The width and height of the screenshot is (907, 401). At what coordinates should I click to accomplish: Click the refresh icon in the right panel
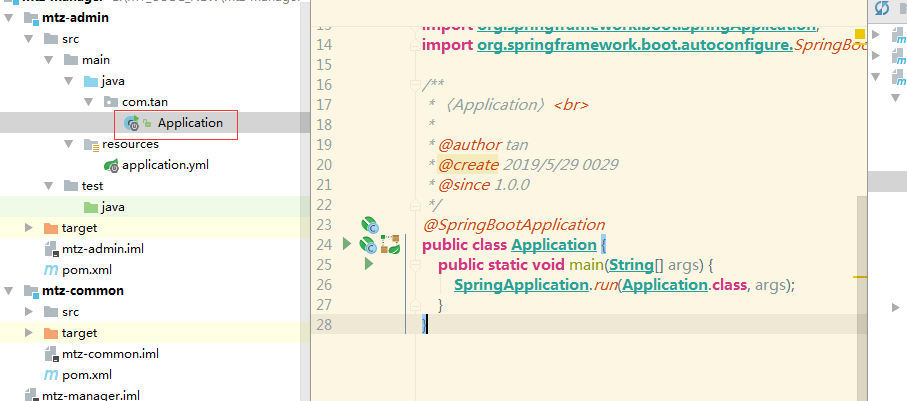coord(882,8)
